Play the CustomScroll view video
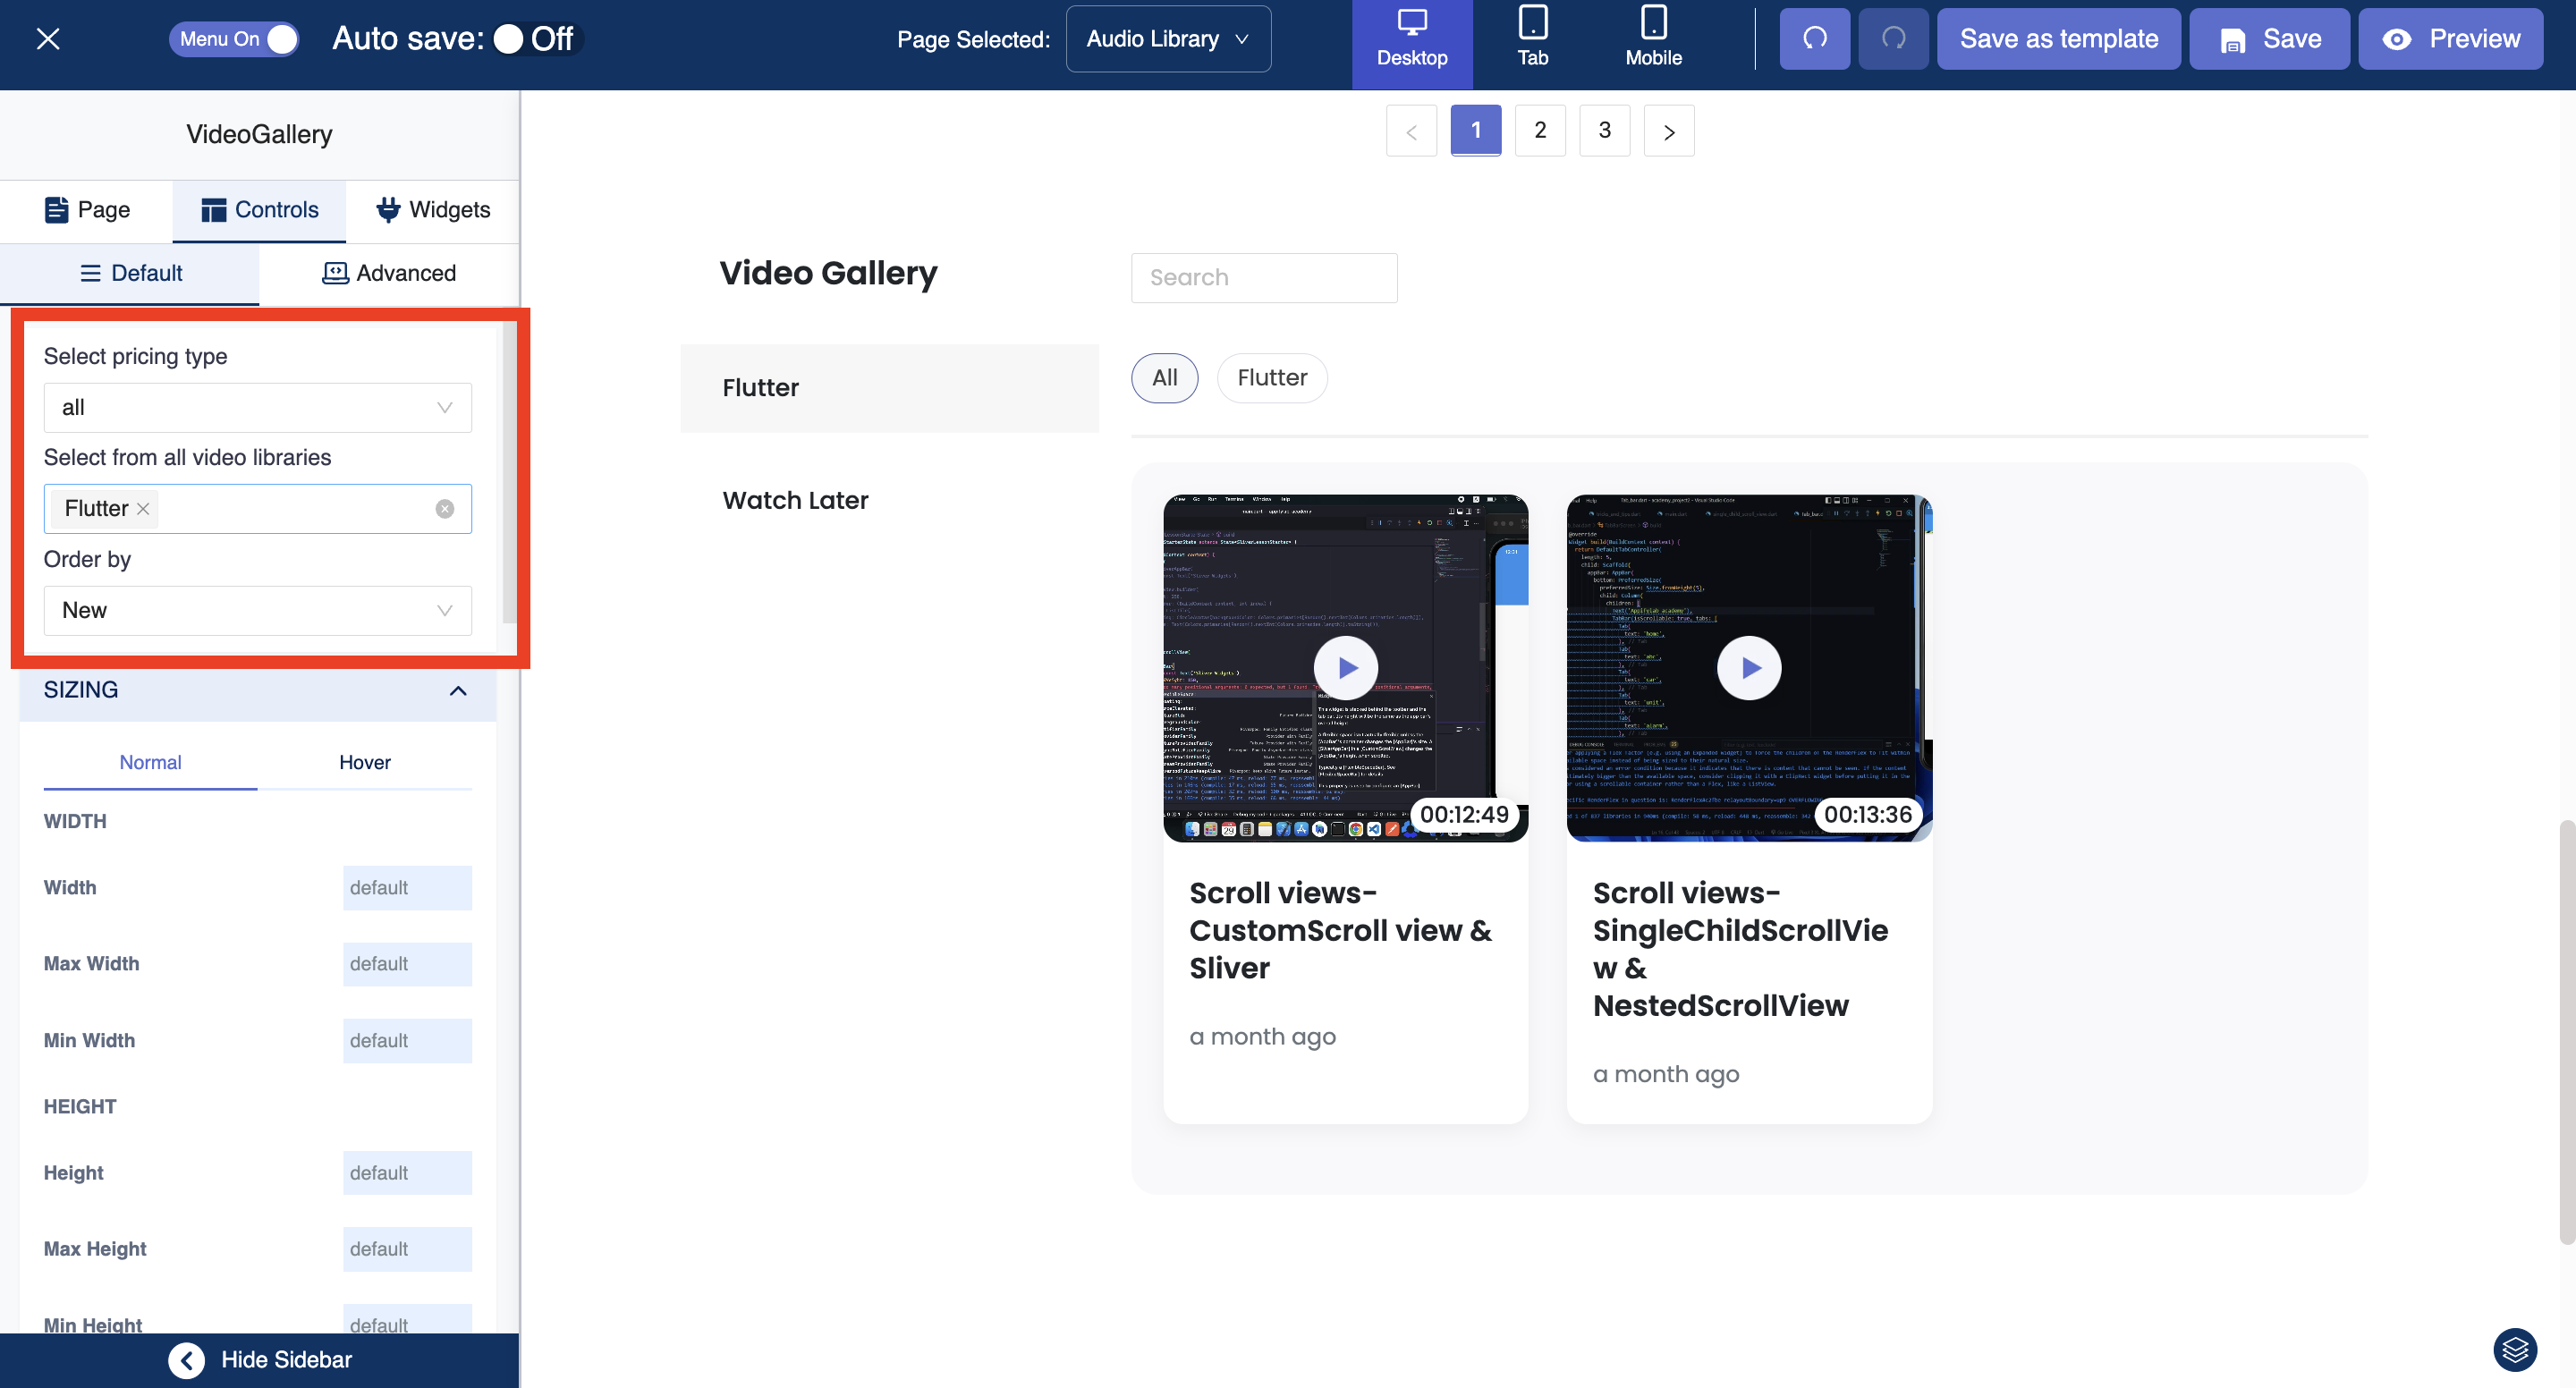This screenshot has height=1388, width=2576. click(1345, 667)
